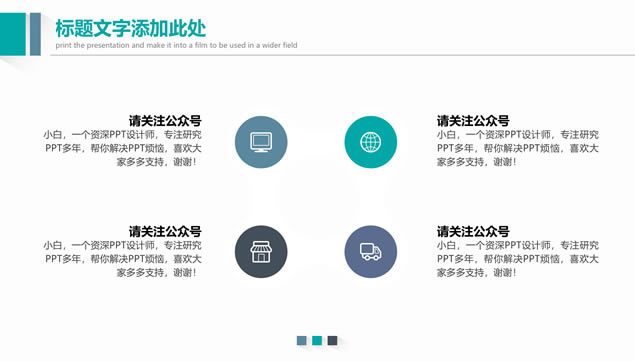This screenshot has width=635, height=361.
Task: Click the computer monitor icon circle
Action: pos(261,142)
